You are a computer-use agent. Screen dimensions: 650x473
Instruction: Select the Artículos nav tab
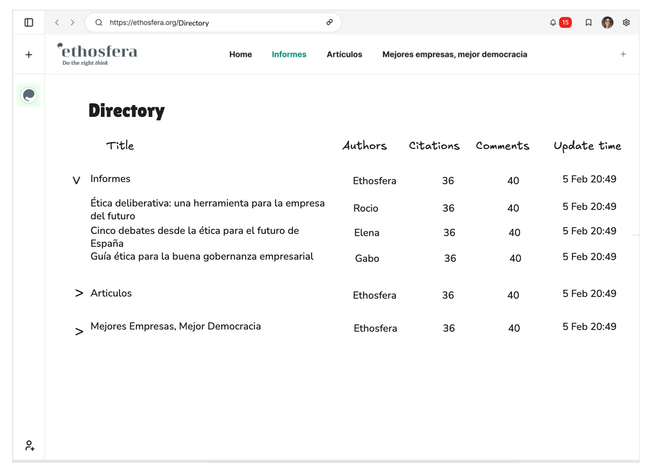click(344, 54)
